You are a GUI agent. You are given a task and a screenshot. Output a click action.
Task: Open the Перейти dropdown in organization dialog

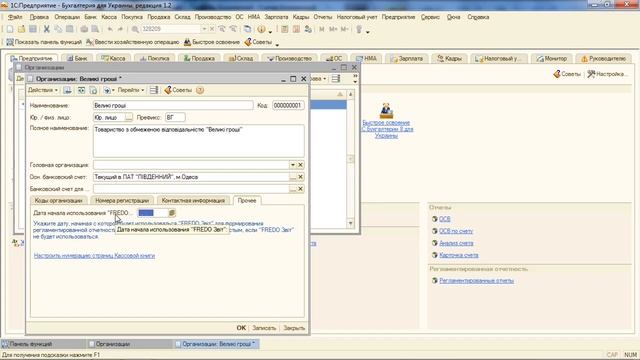point(131,90)
